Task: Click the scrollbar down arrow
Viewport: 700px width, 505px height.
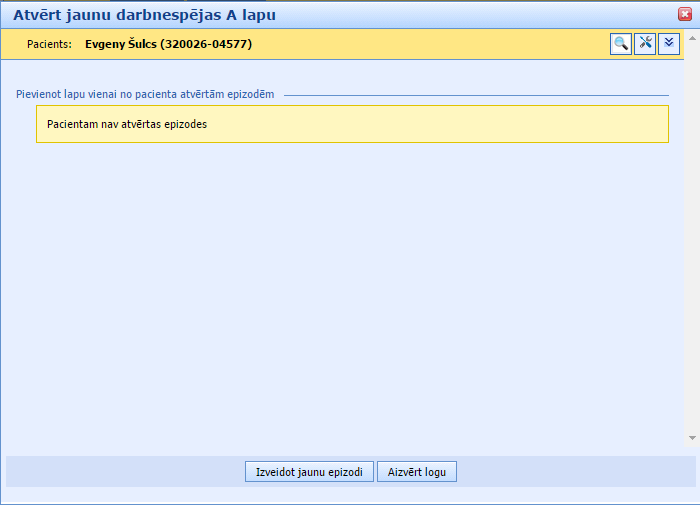Action: 692,438
